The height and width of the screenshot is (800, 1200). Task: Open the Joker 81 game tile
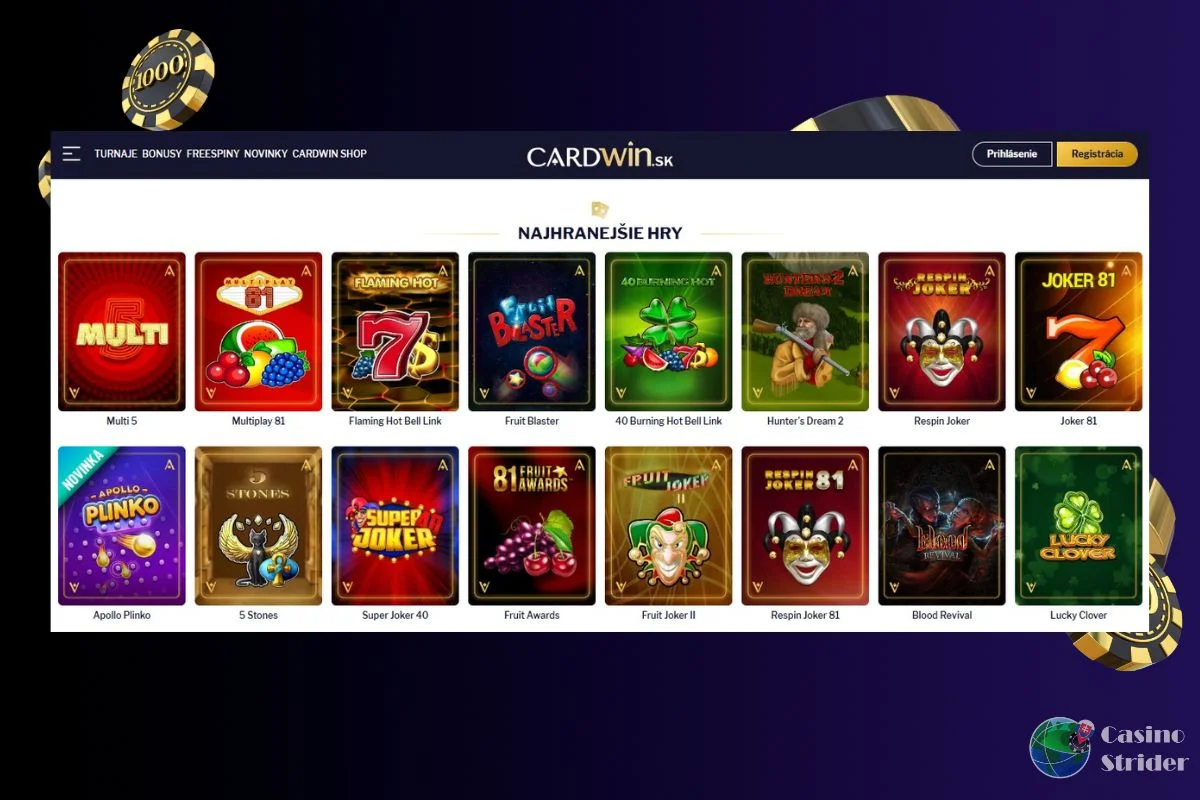tap(1078, 332)
